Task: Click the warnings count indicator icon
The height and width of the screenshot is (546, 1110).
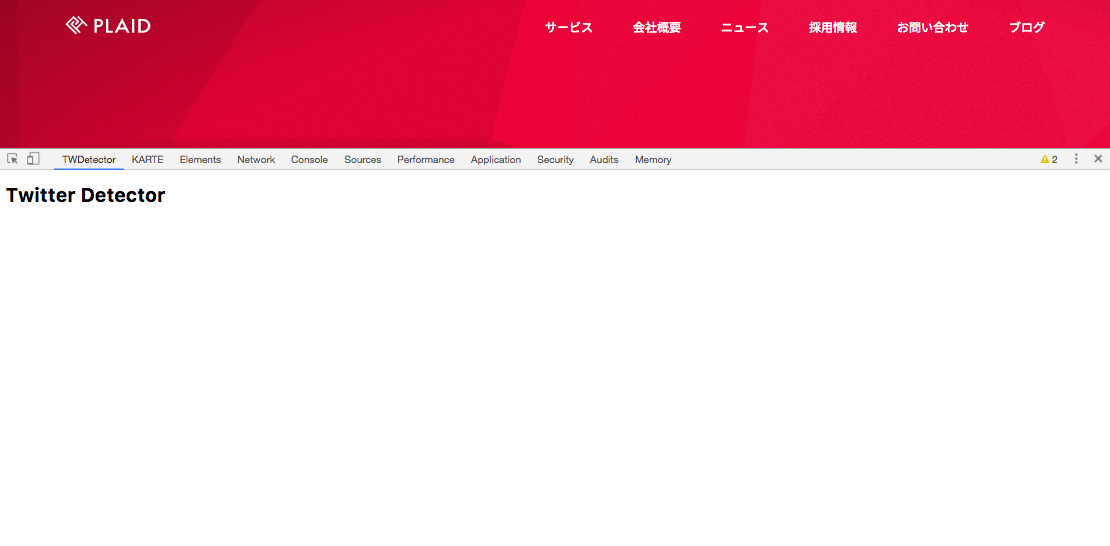Action: coord(1048,159)
